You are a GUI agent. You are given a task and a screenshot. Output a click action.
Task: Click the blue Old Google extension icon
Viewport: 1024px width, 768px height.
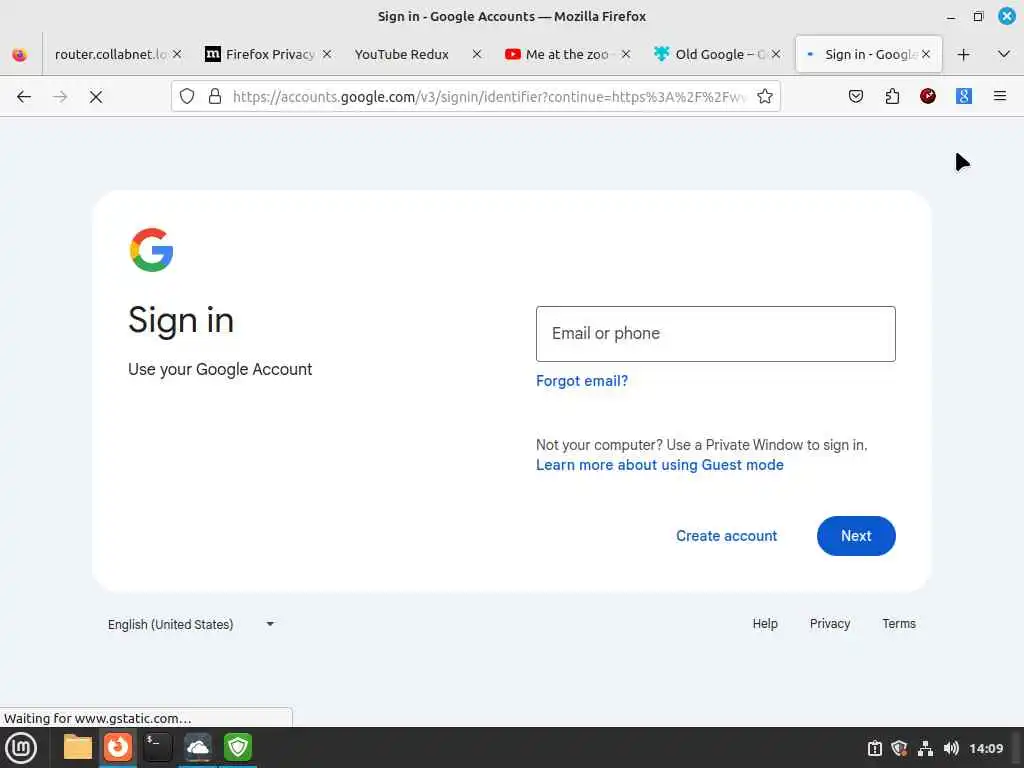[x=964, y=96]
